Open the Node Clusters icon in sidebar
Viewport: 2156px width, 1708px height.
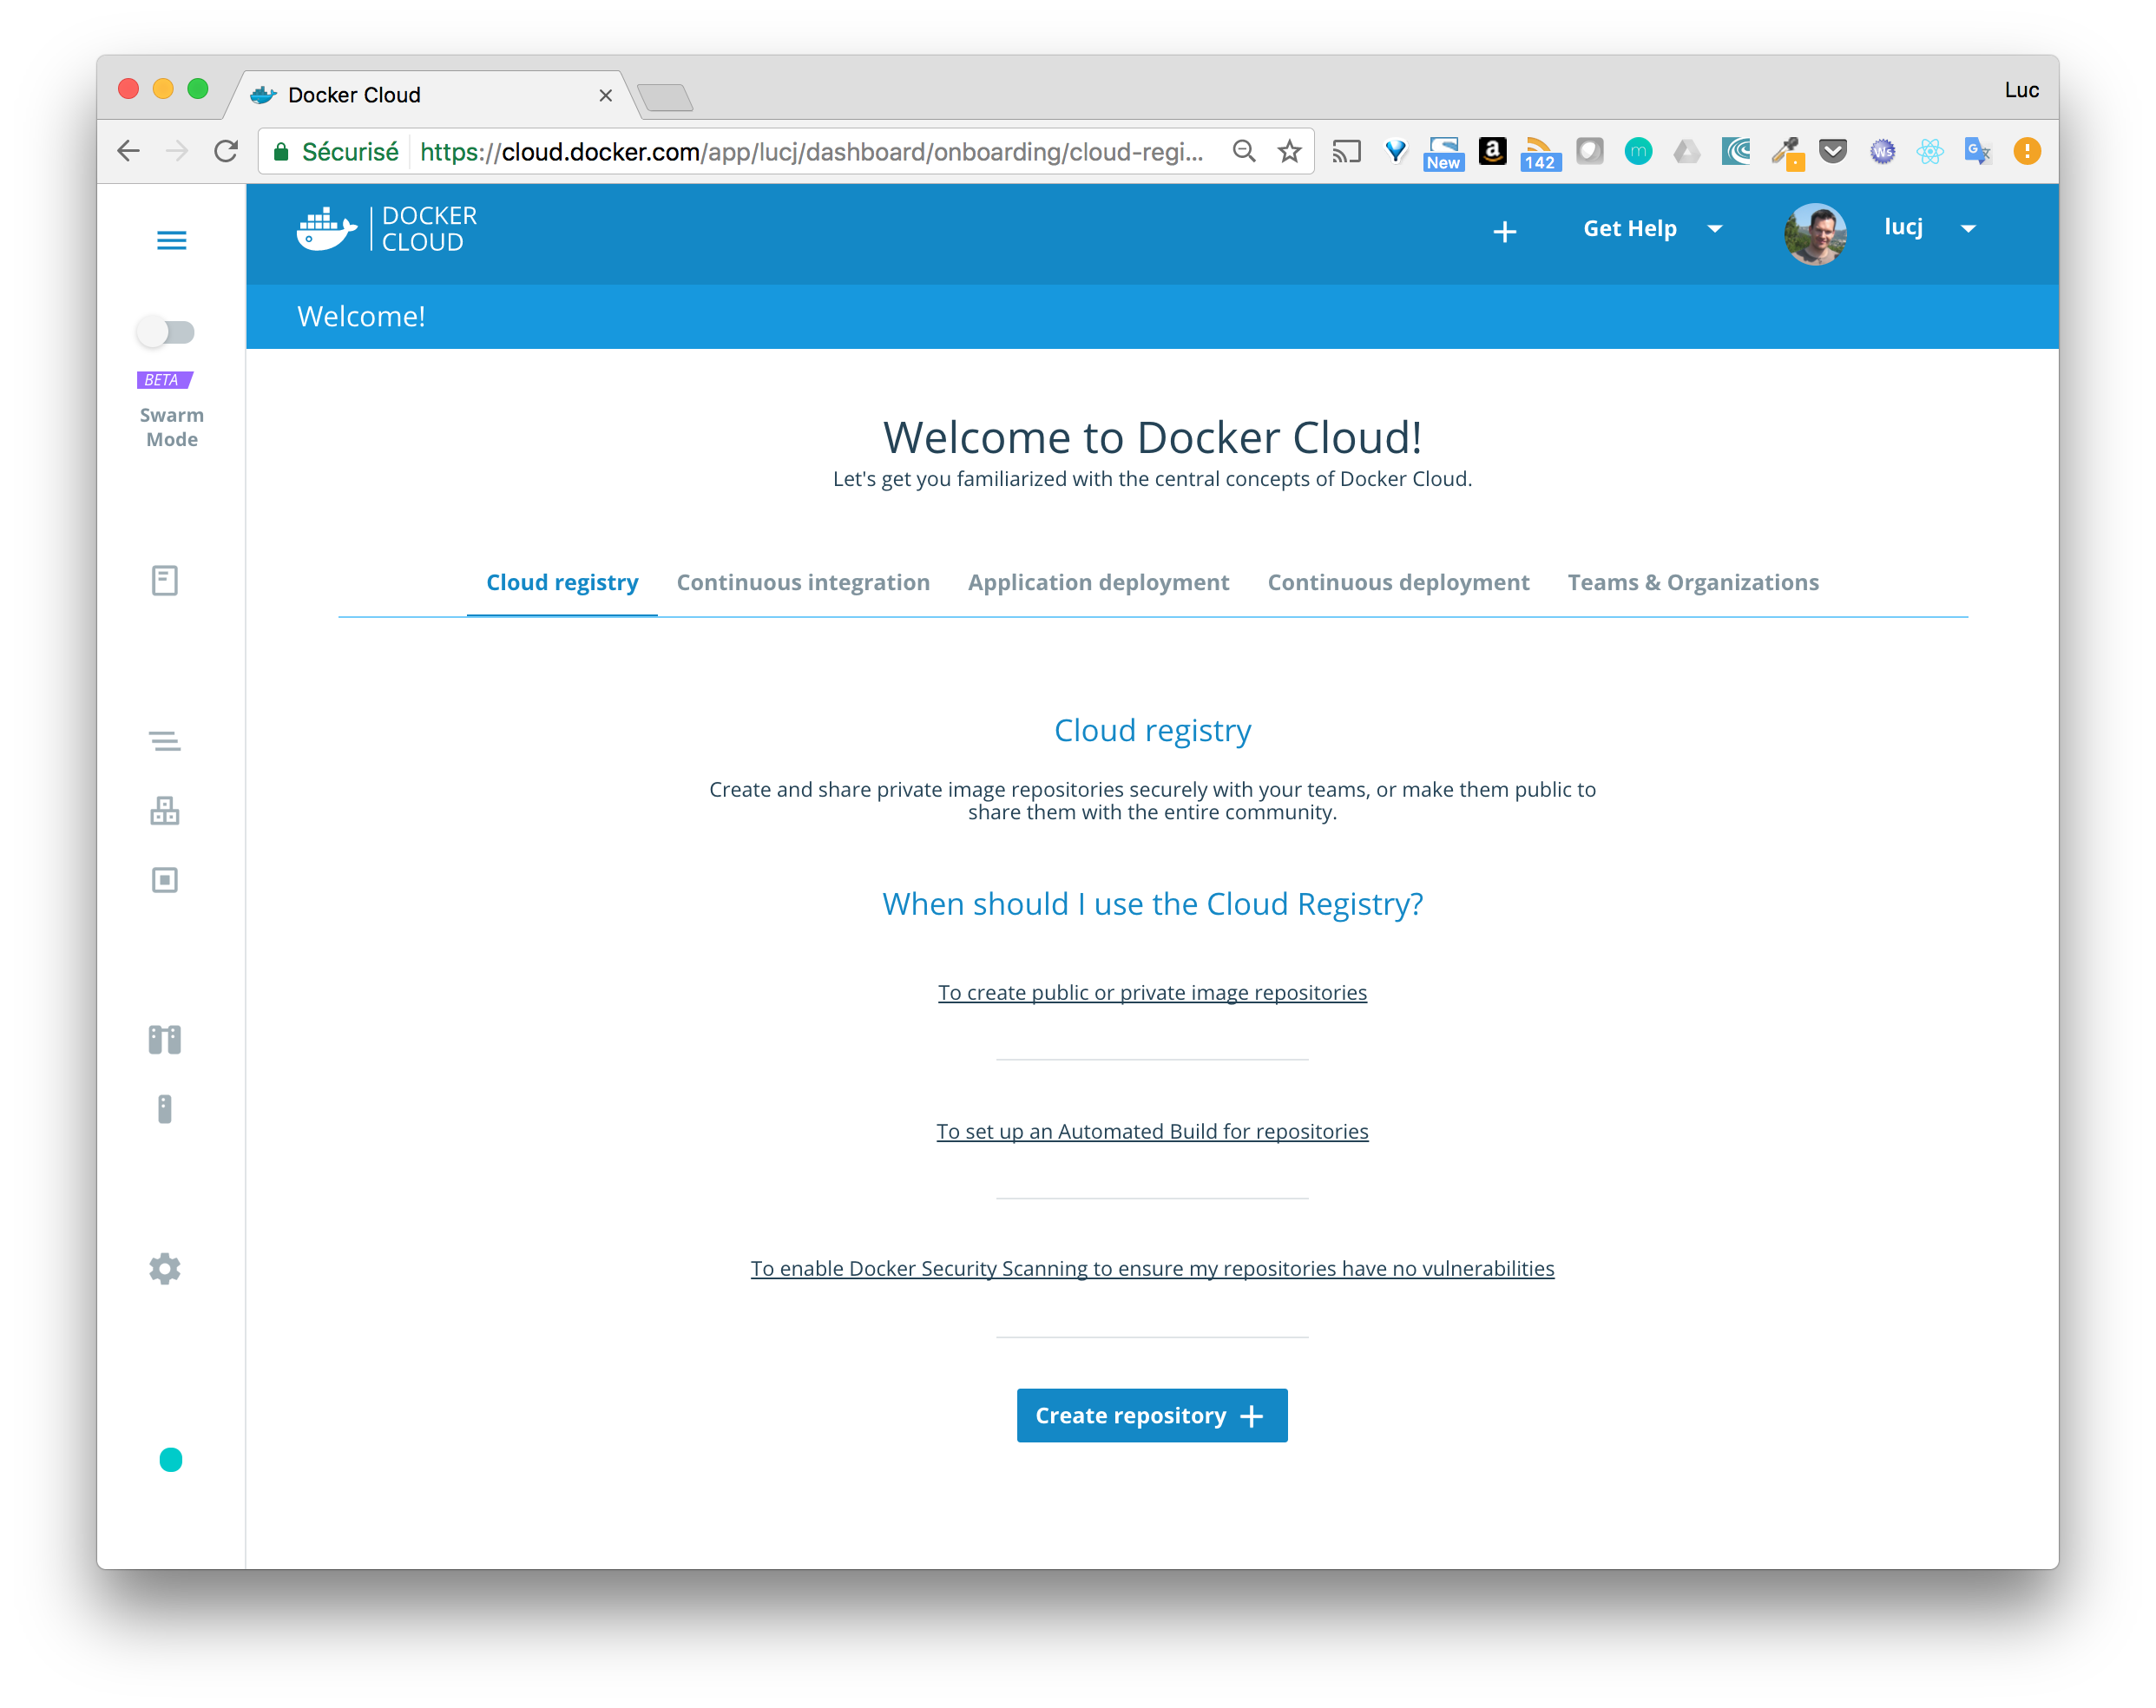tap(165, 1040)
